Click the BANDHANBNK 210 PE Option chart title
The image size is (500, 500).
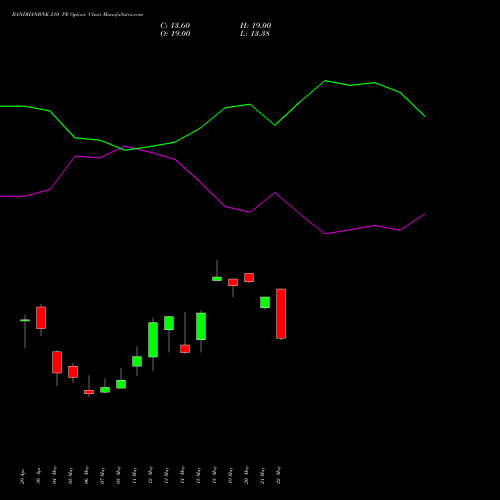(77, 15)
